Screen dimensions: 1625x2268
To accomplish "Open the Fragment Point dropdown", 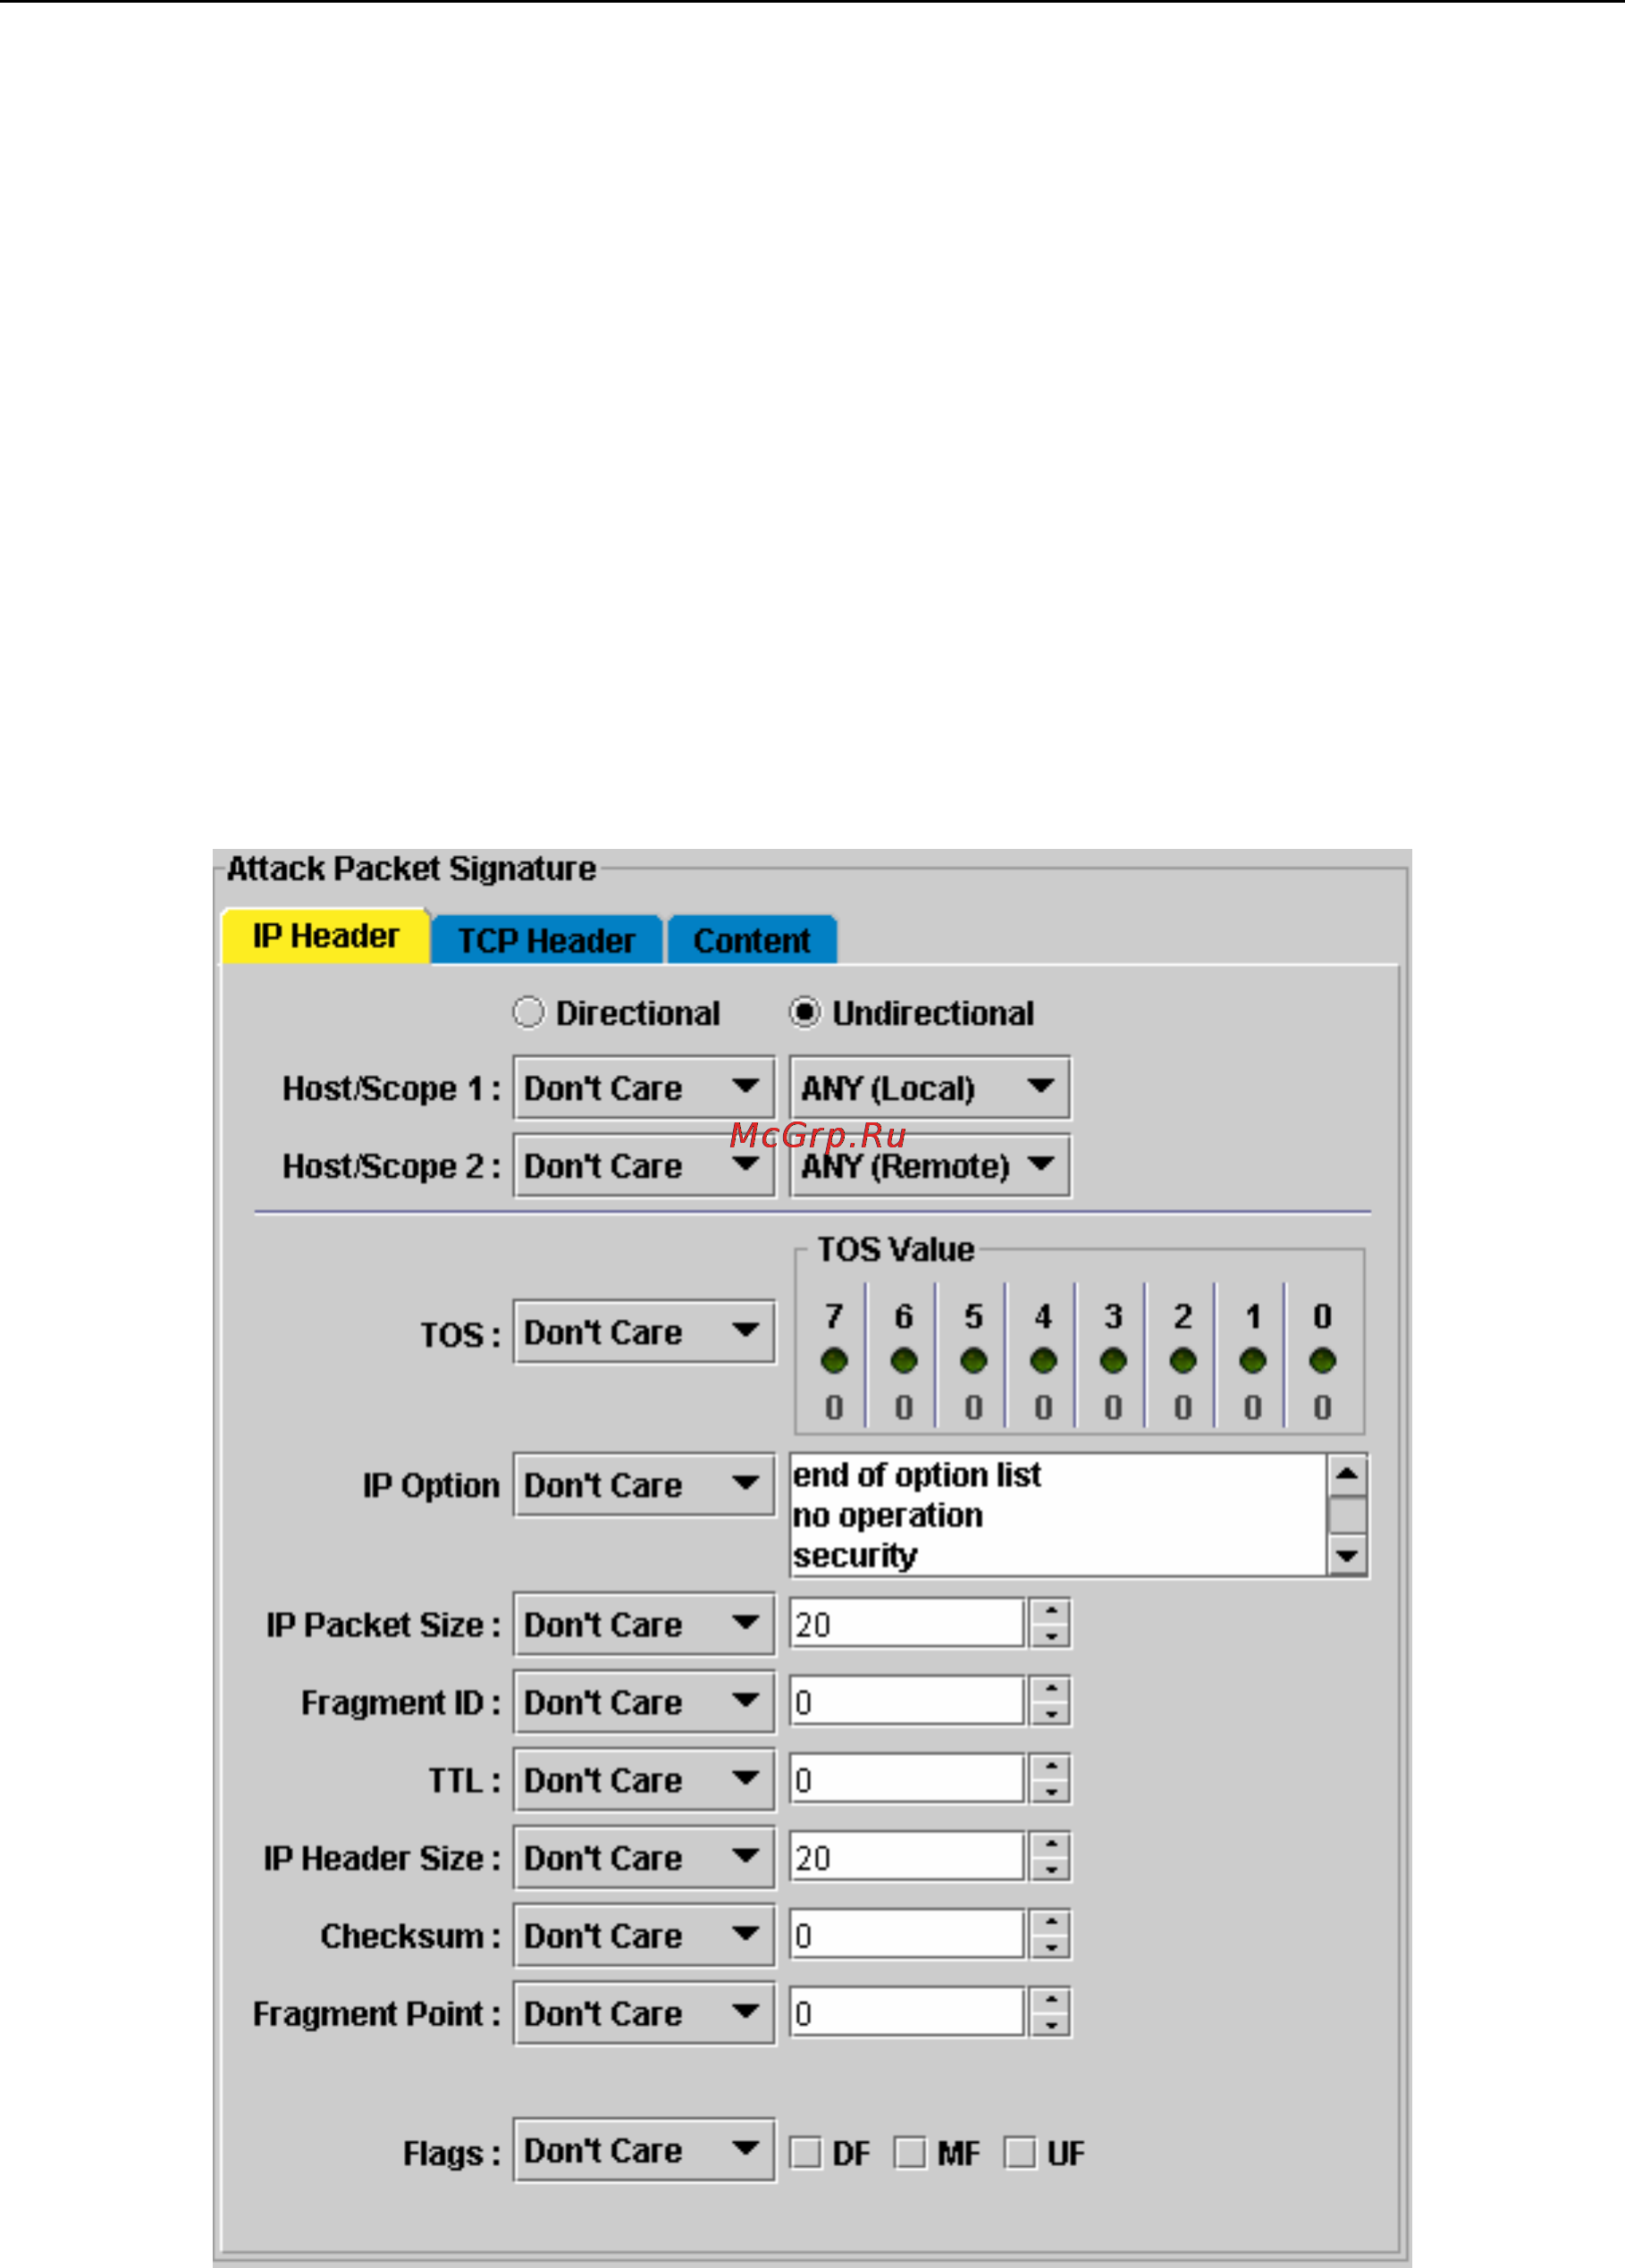I will point(644,2013).
